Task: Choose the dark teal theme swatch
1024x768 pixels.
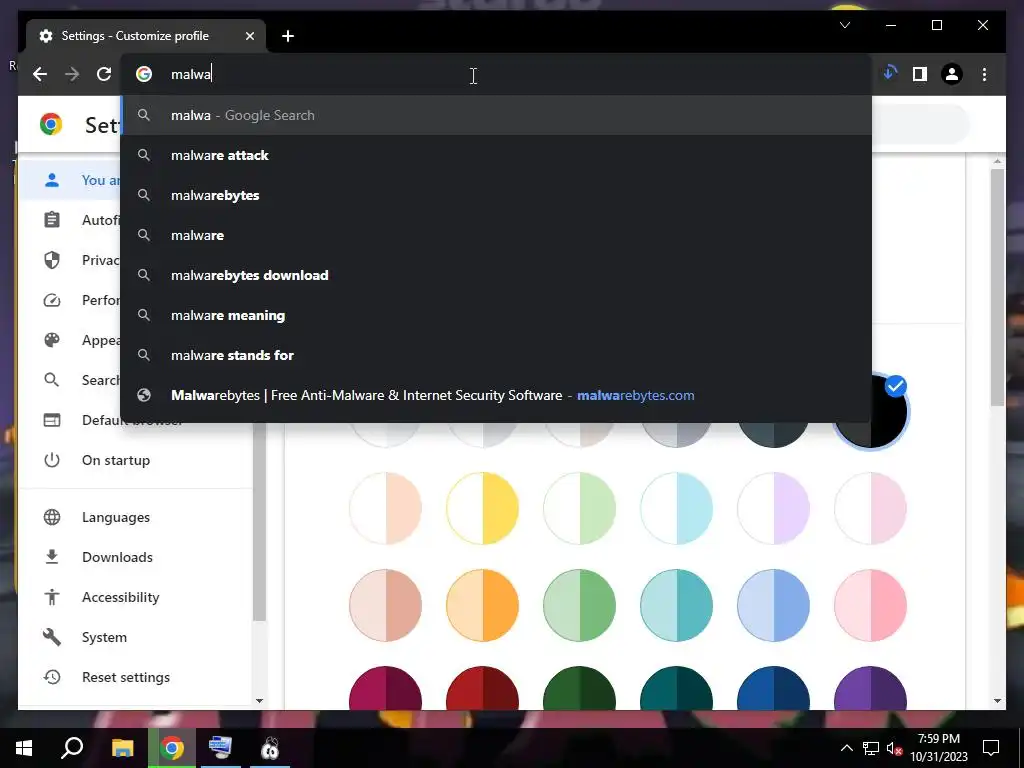Action: 676,688
